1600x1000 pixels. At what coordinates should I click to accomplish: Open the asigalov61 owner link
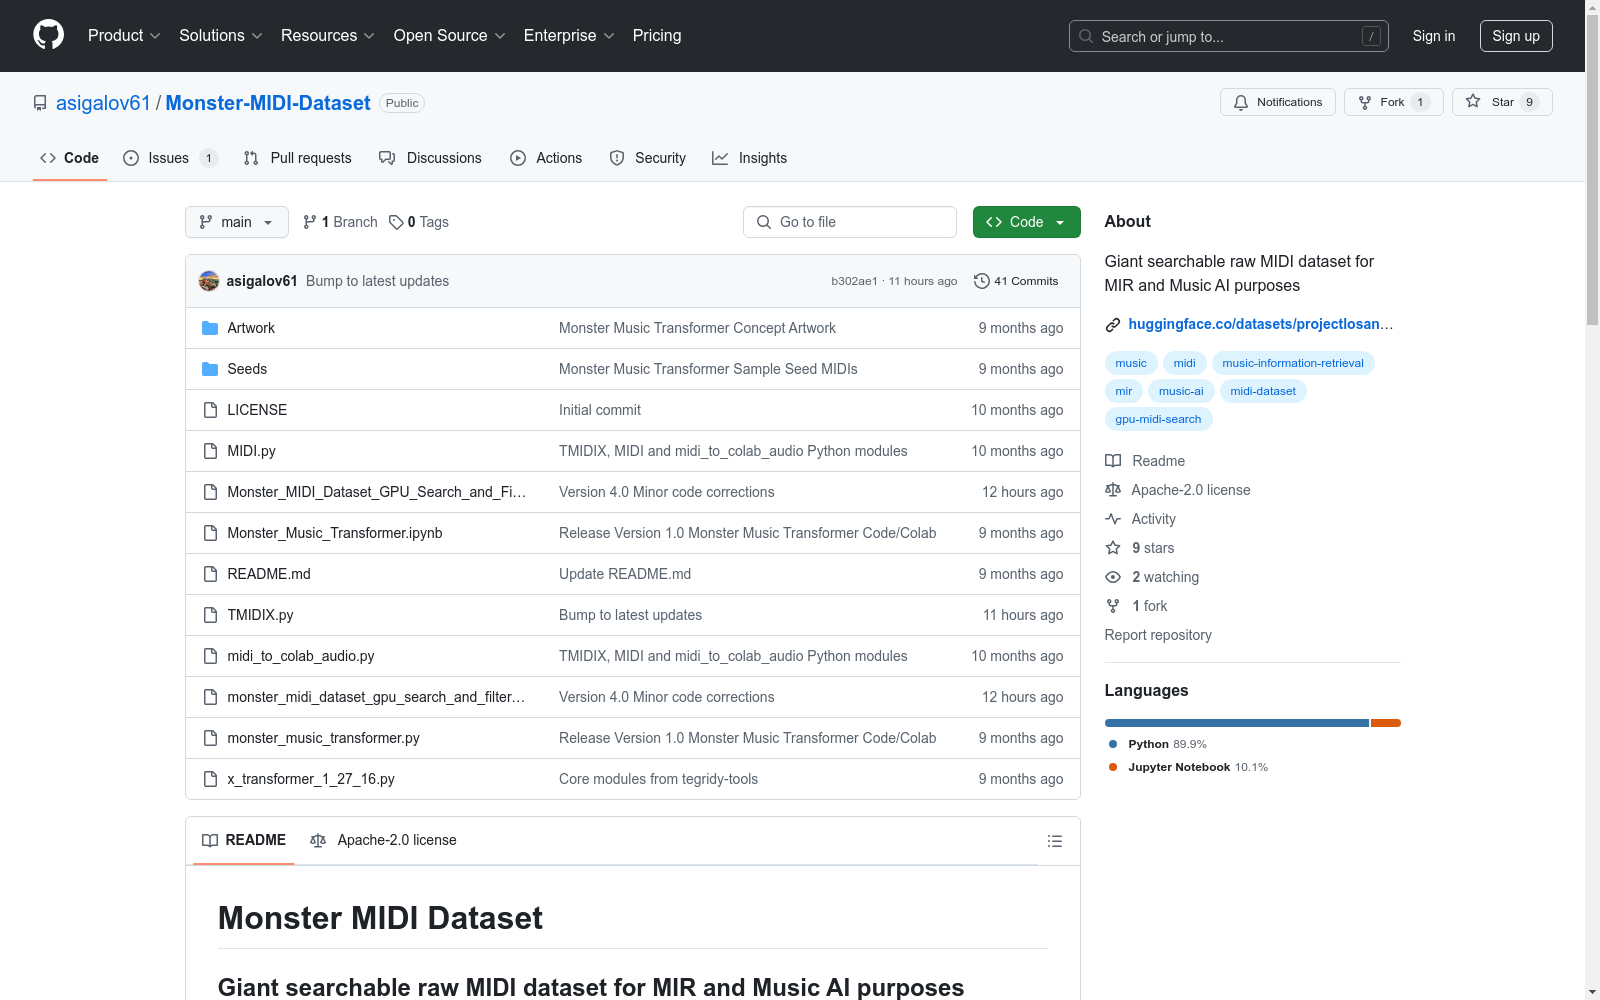click(103, 103)
